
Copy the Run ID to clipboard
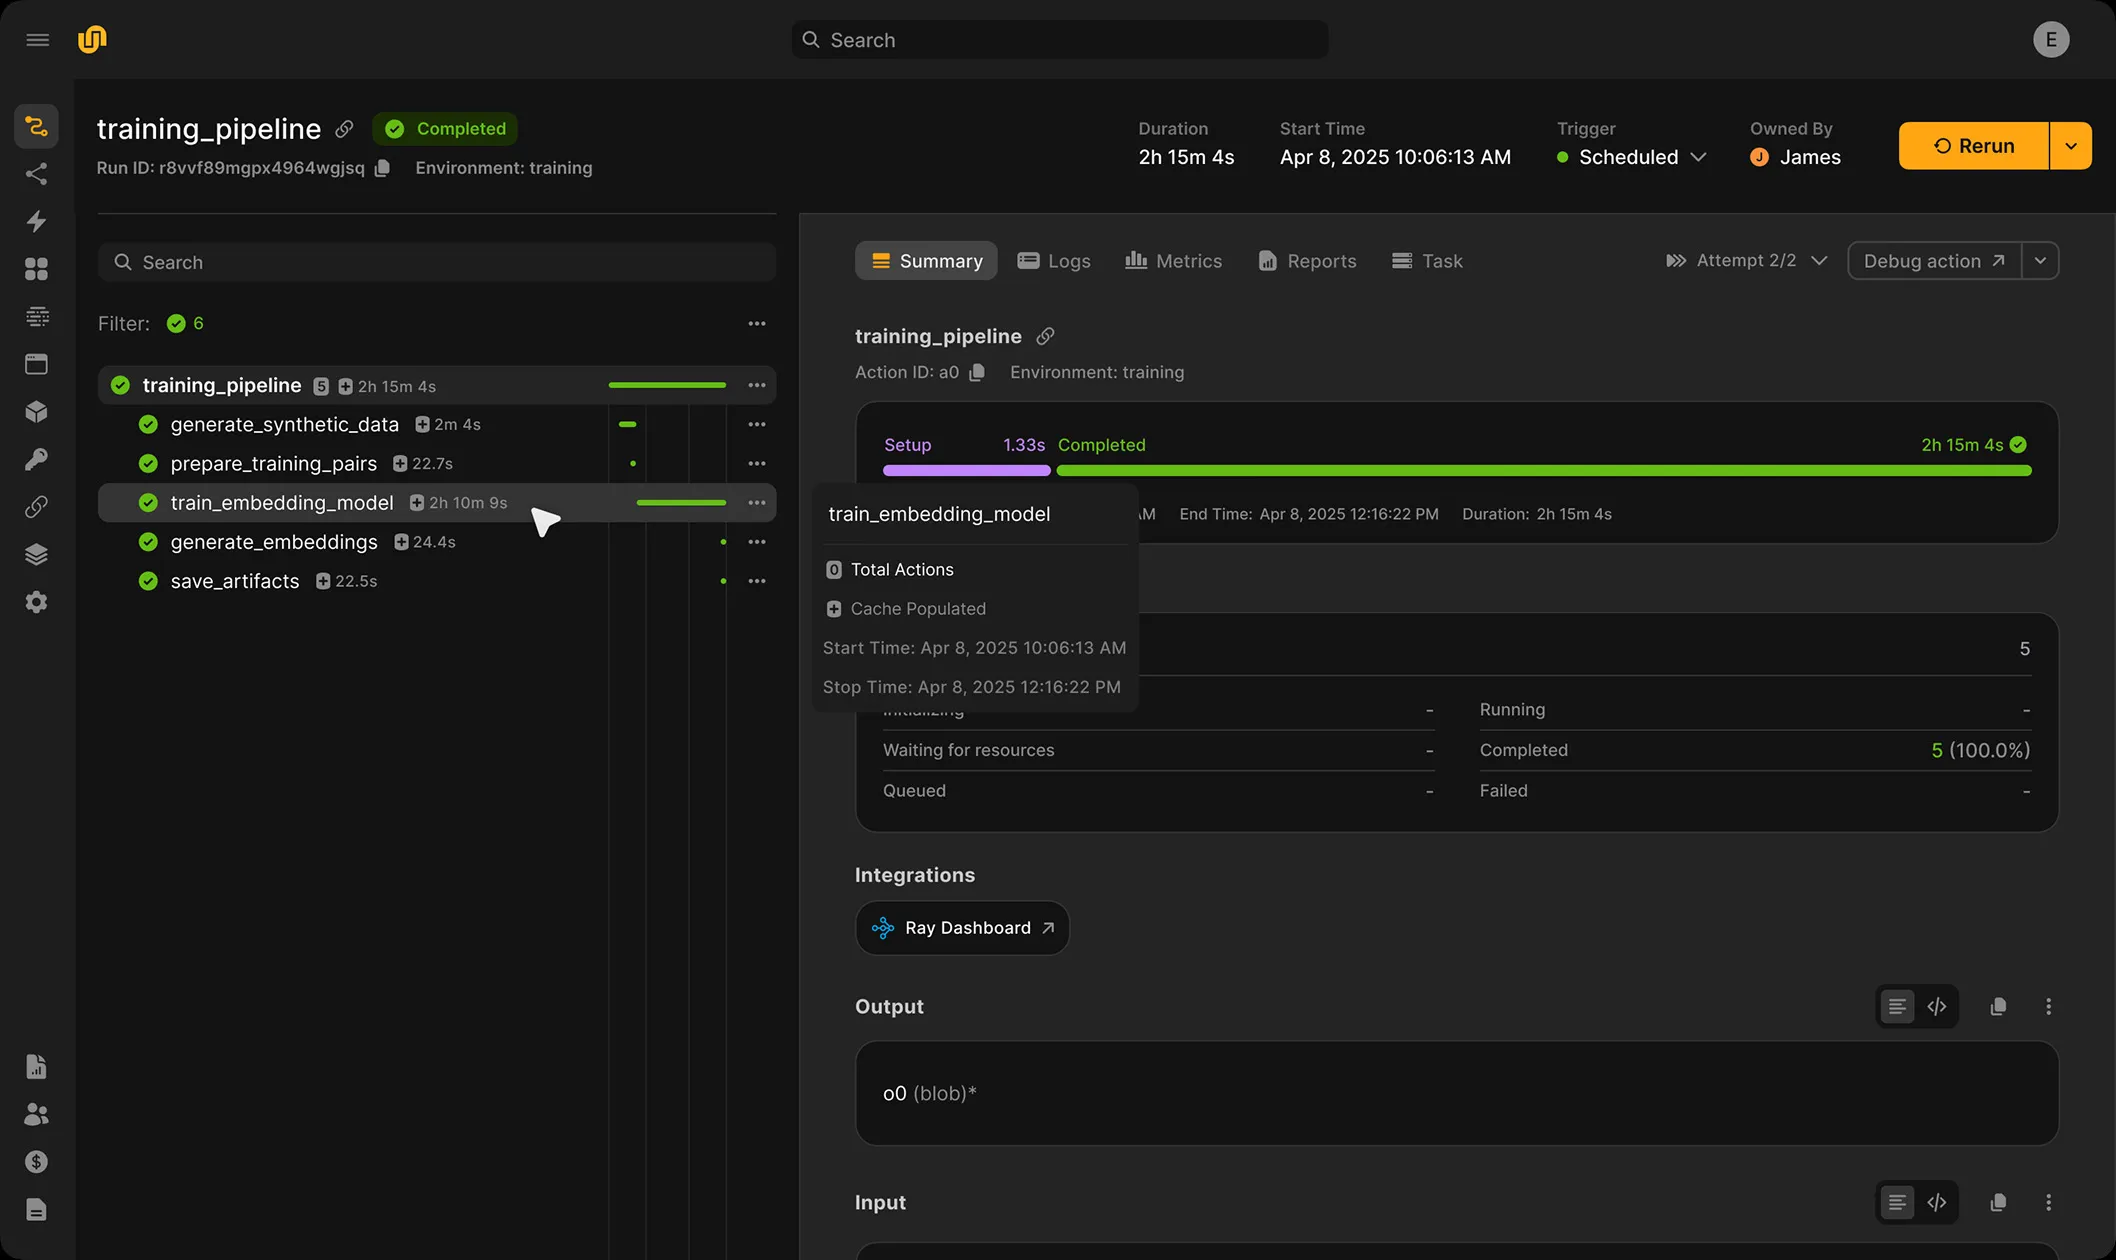point(382,168)
